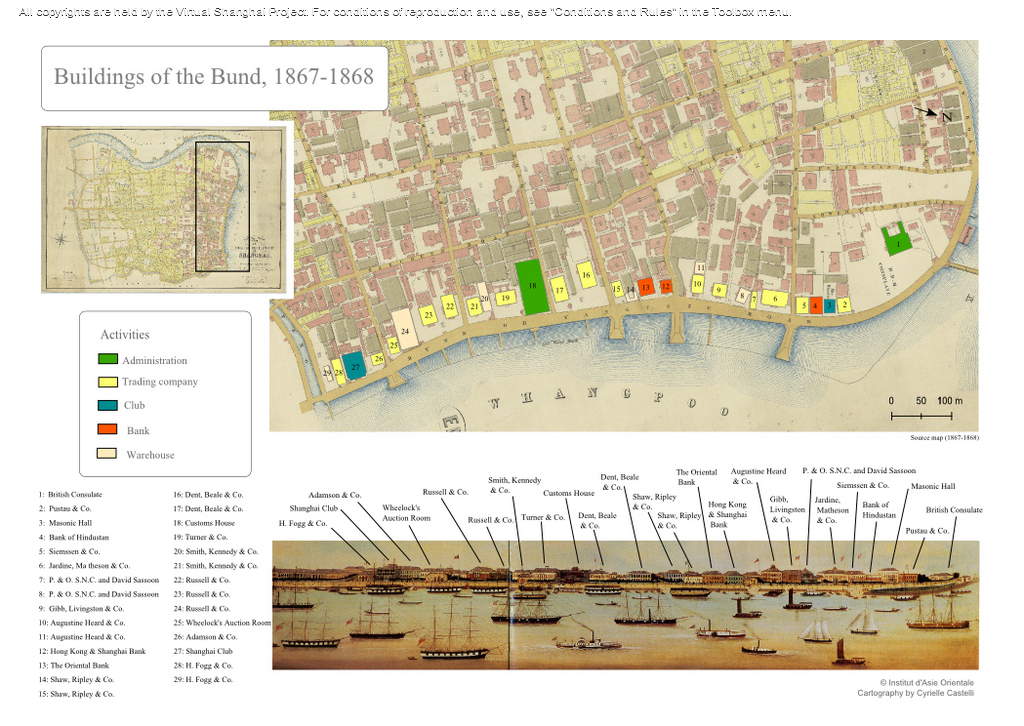Viewport: 1024px width, 726px height.
Task: Click the Customs House label above the panorama
Action: point(569,493)
